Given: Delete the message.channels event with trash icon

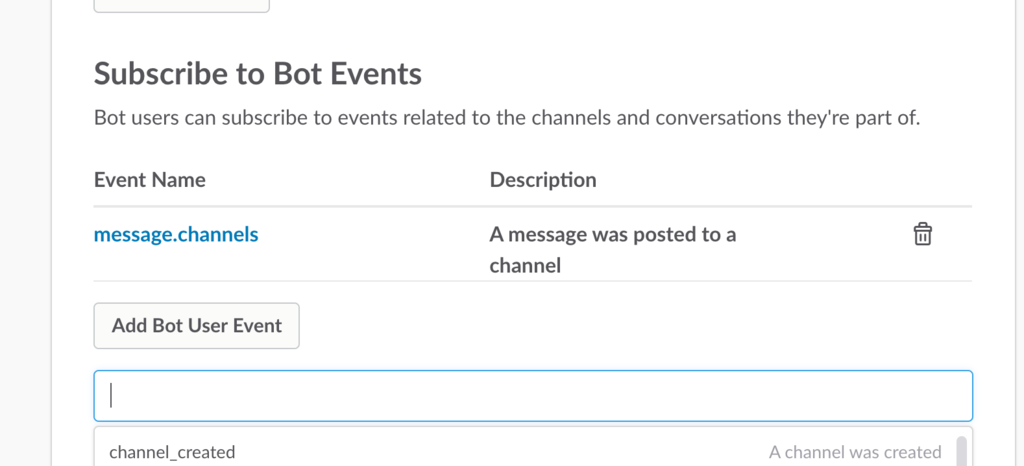Looking at the screenshot, I should [x=922, y=234].
